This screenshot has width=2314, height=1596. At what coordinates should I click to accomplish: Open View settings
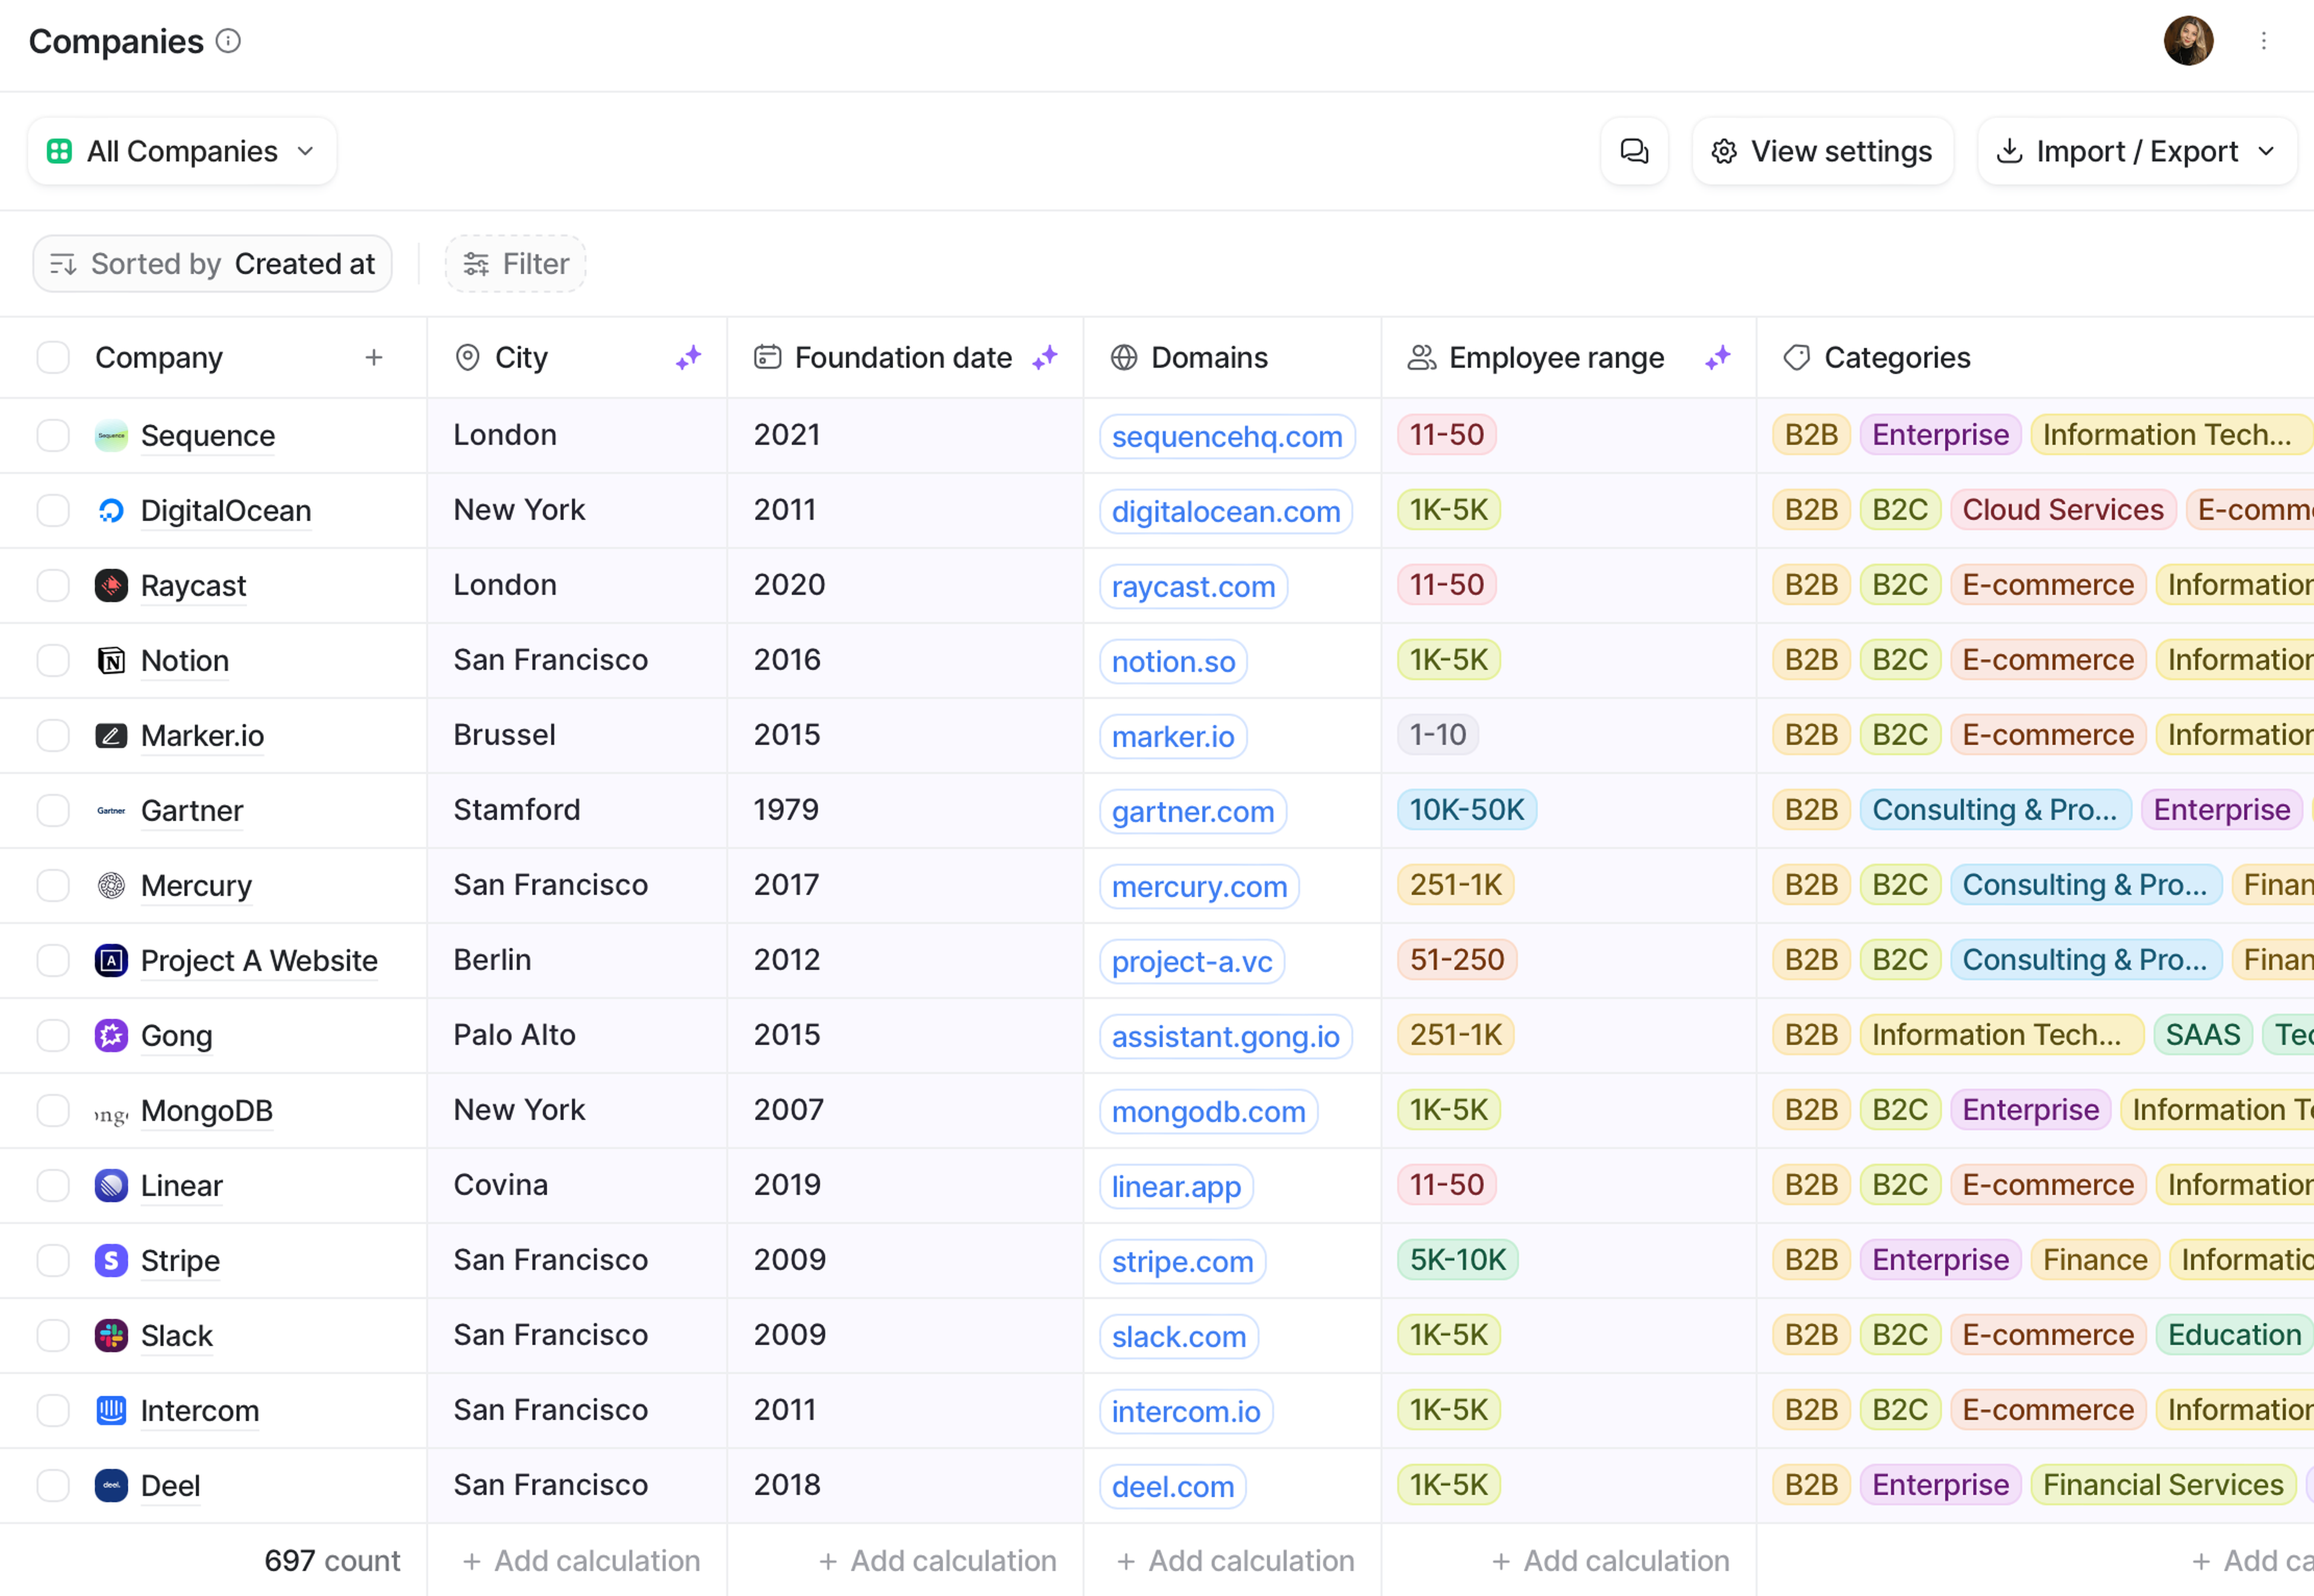(x=1822, y=151)
